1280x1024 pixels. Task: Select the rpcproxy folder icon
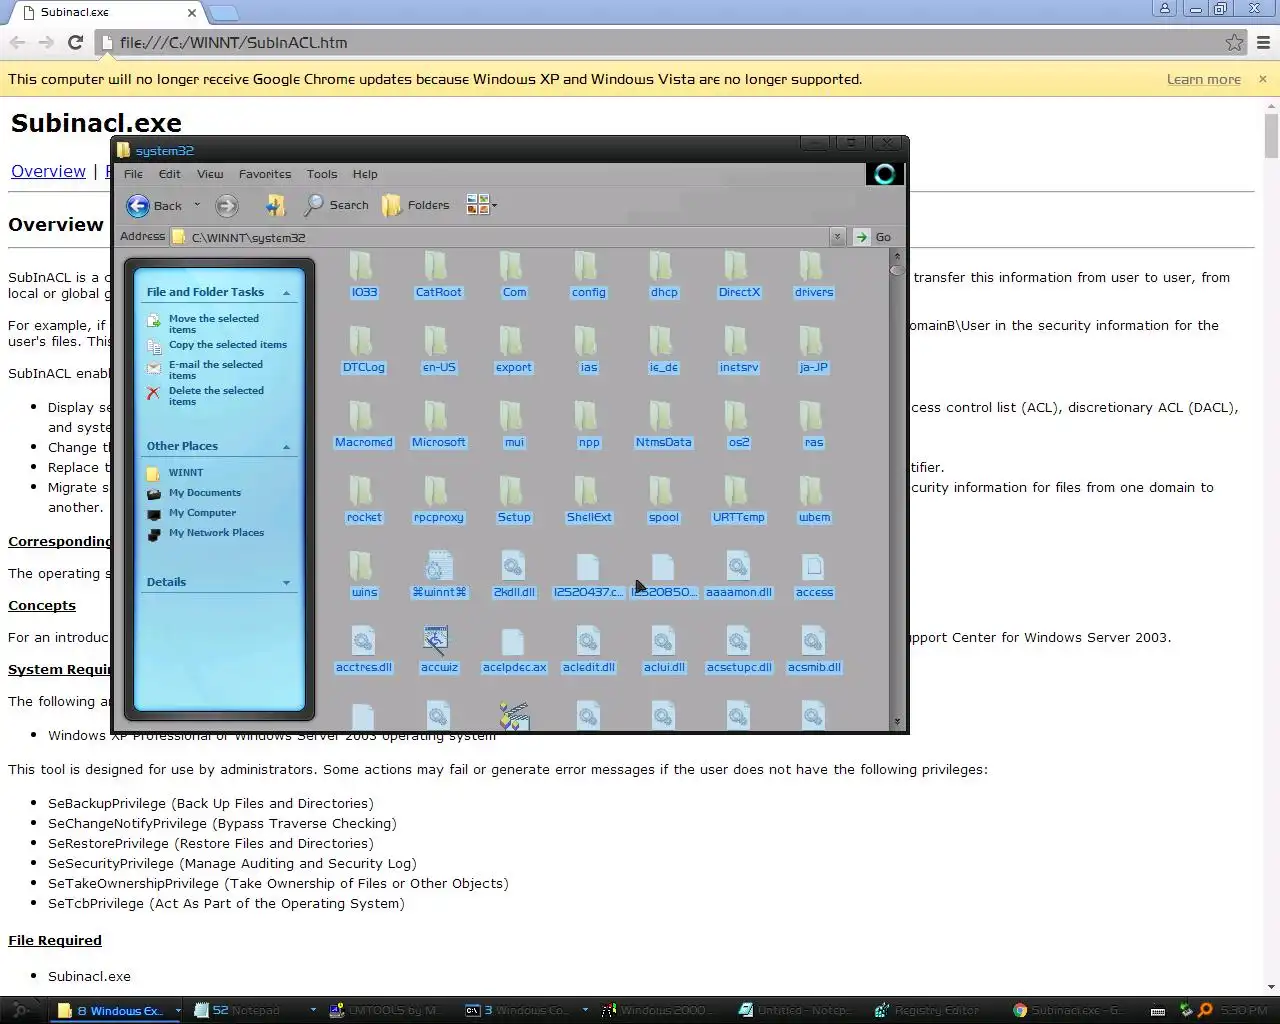coord(438,491)
